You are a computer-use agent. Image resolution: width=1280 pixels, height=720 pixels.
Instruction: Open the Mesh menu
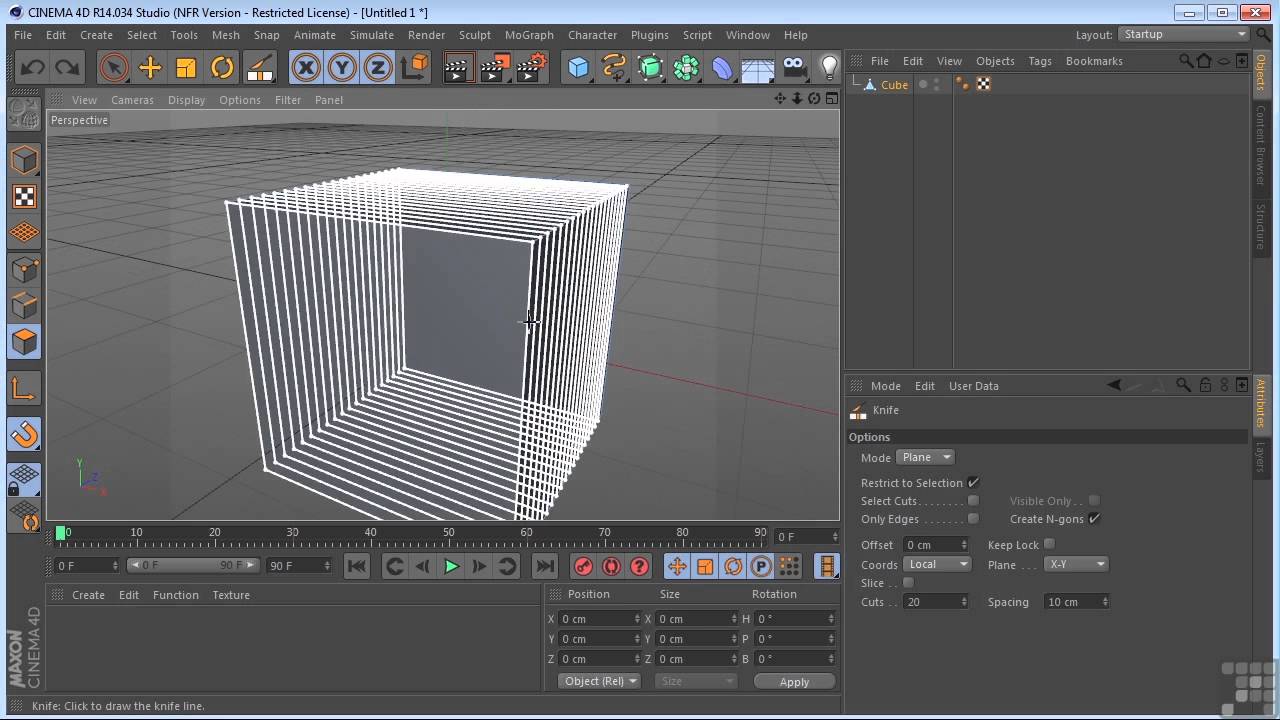226,35
